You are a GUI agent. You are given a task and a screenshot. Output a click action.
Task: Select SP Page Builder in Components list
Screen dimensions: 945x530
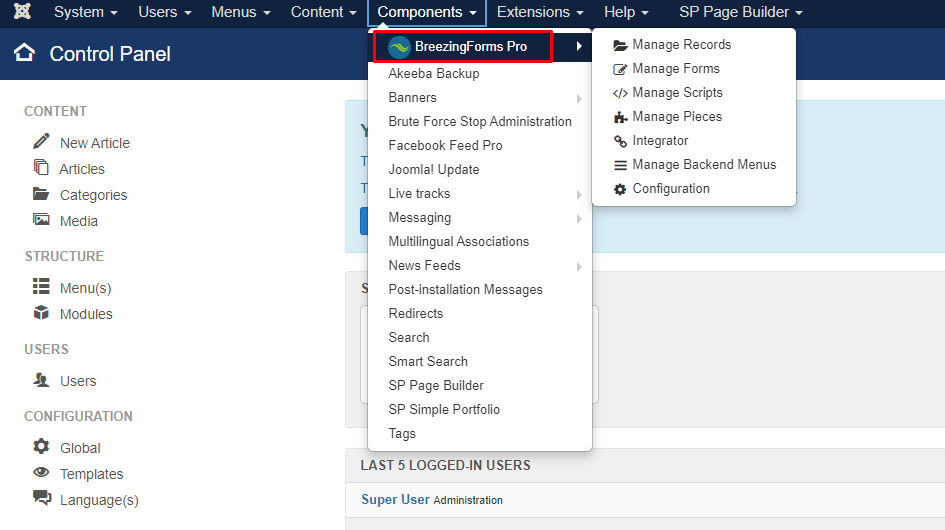click(436, 386)
